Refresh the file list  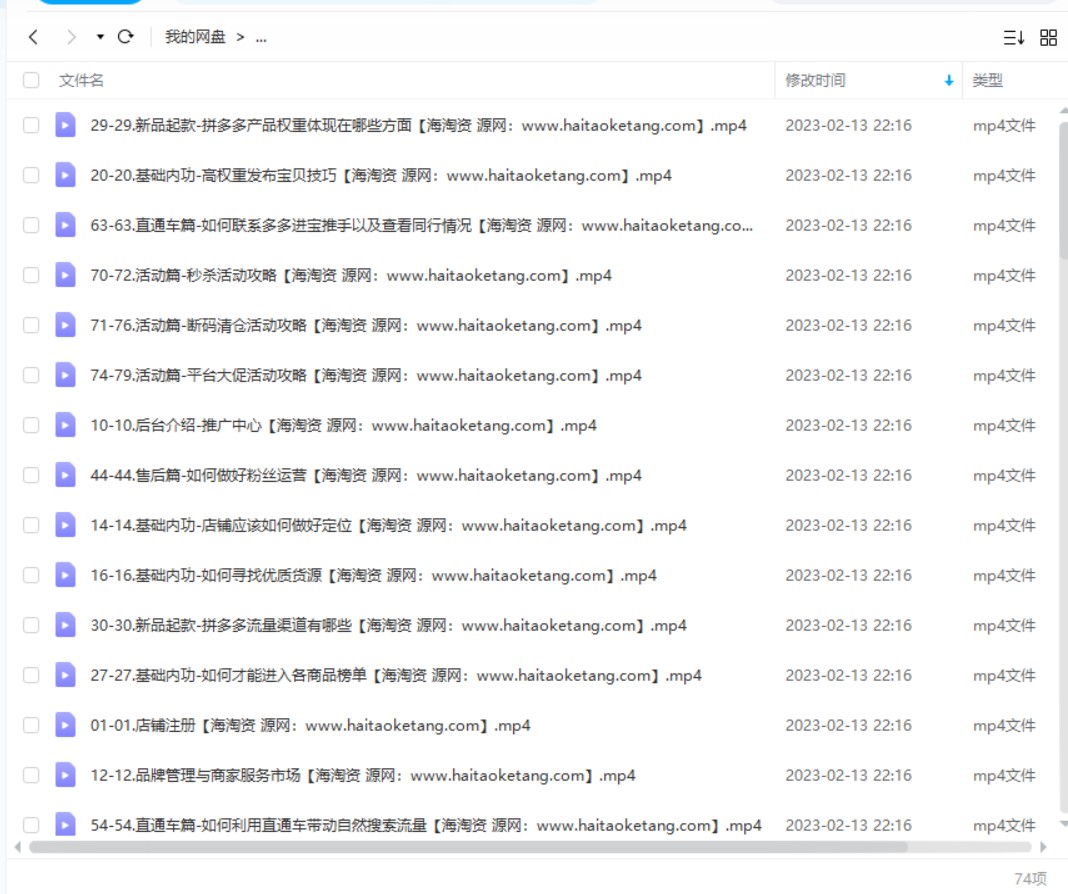tap(125, 37)
